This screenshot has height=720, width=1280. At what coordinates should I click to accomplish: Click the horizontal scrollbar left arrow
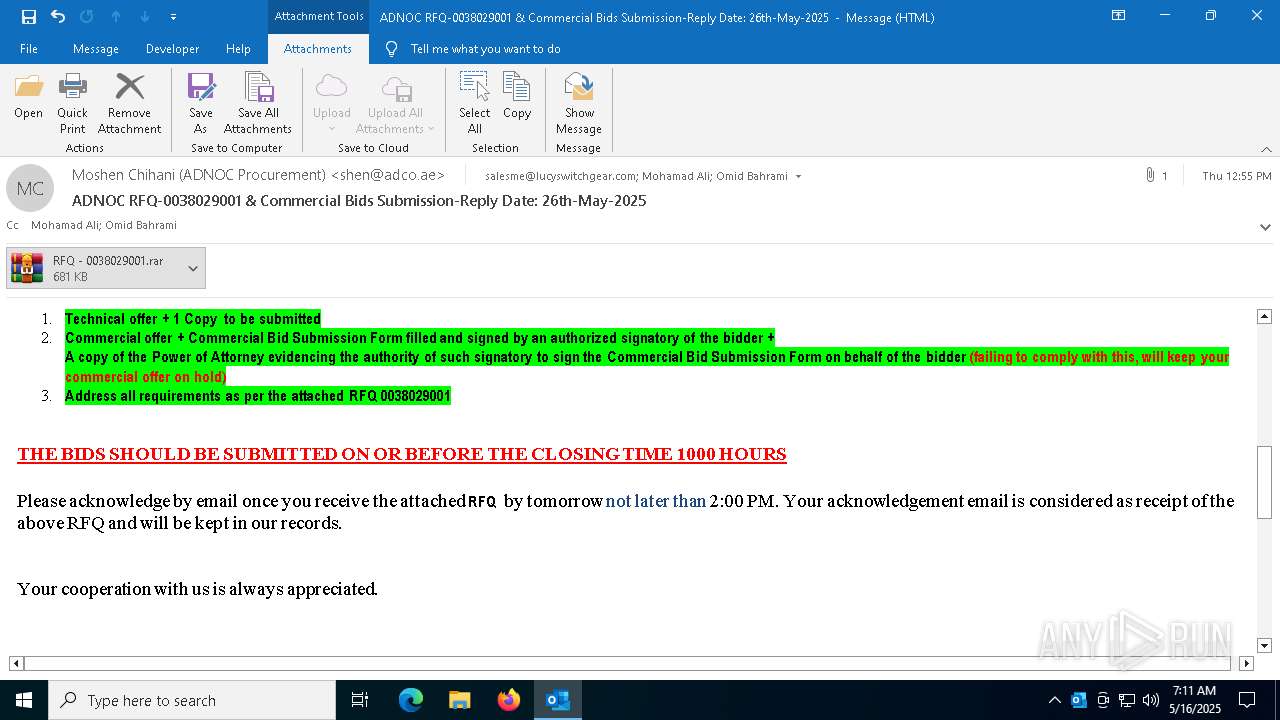[x=16, y=663]
